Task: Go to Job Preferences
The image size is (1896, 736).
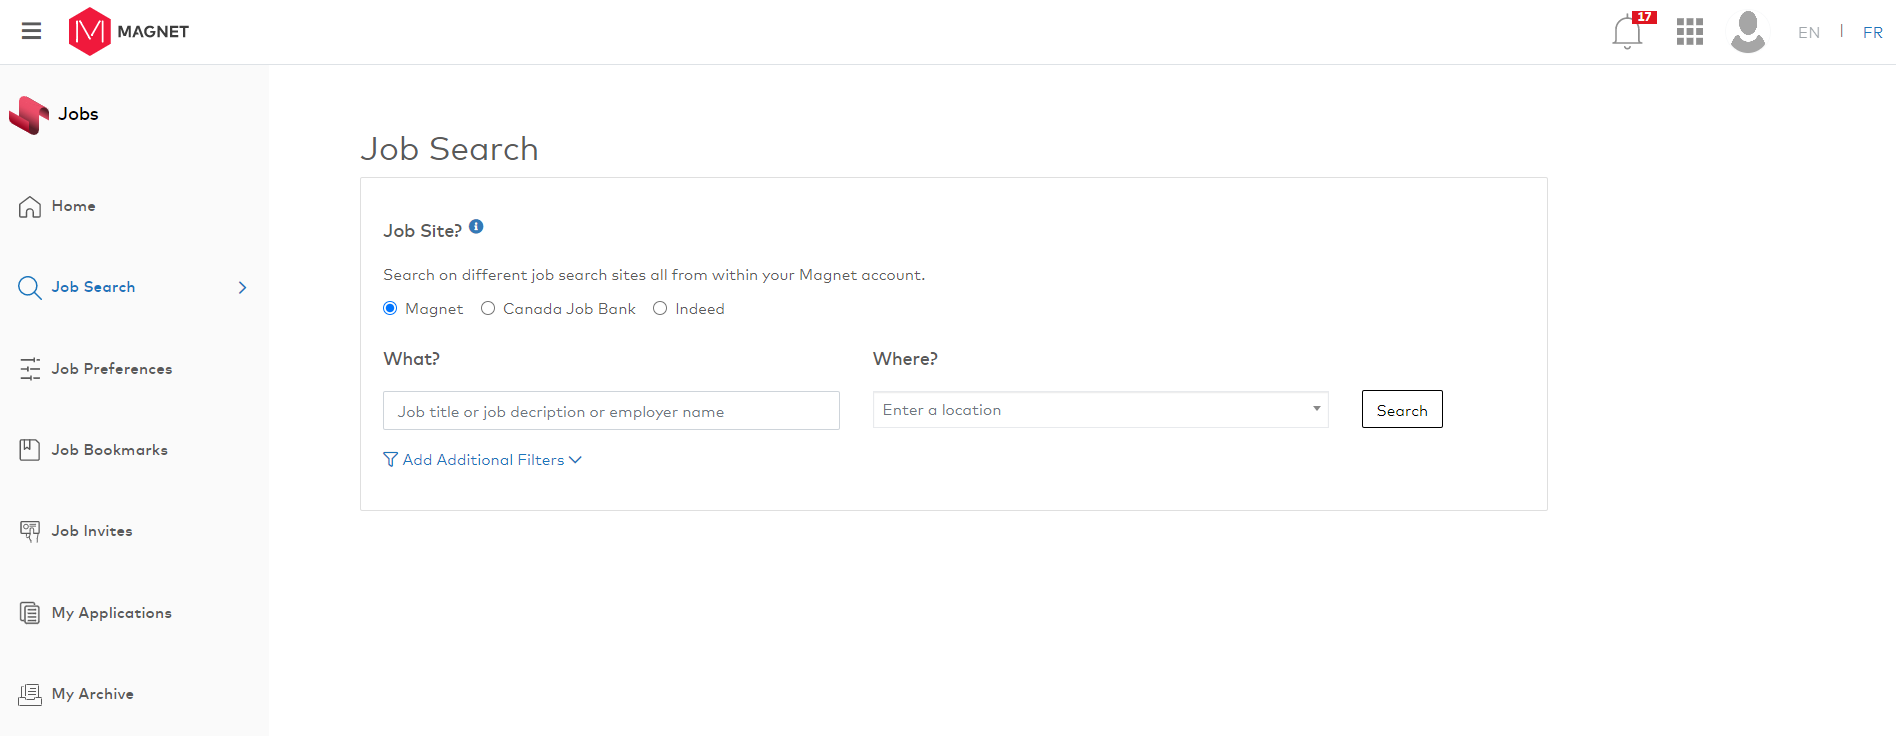Action: click(111, 369)
